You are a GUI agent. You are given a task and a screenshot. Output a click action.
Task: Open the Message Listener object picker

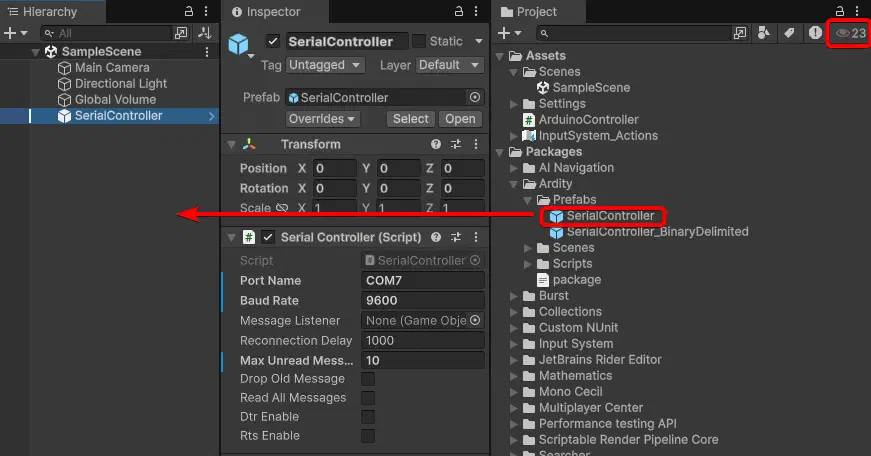tap(475, 320)
